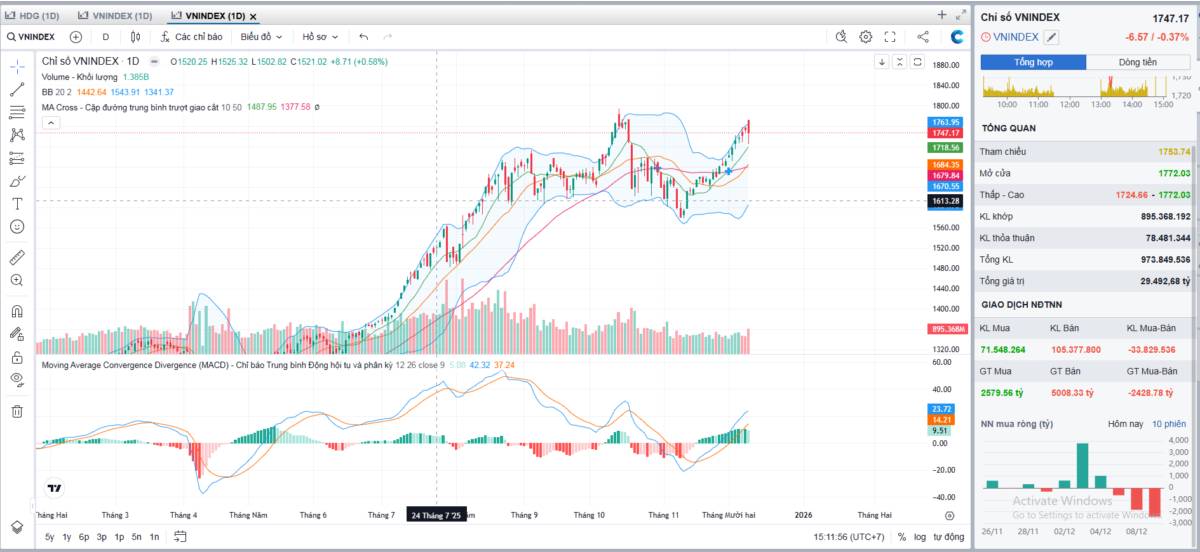This screenshot has height=552, width=1200.
Task: Click the red current price label 1747.17
Action: point(946,133)
